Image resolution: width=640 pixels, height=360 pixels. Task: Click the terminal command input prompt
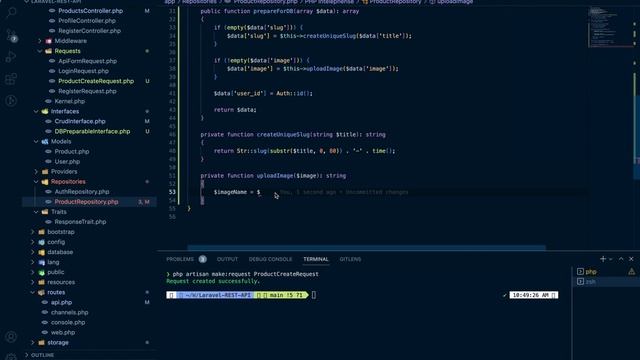313,295
